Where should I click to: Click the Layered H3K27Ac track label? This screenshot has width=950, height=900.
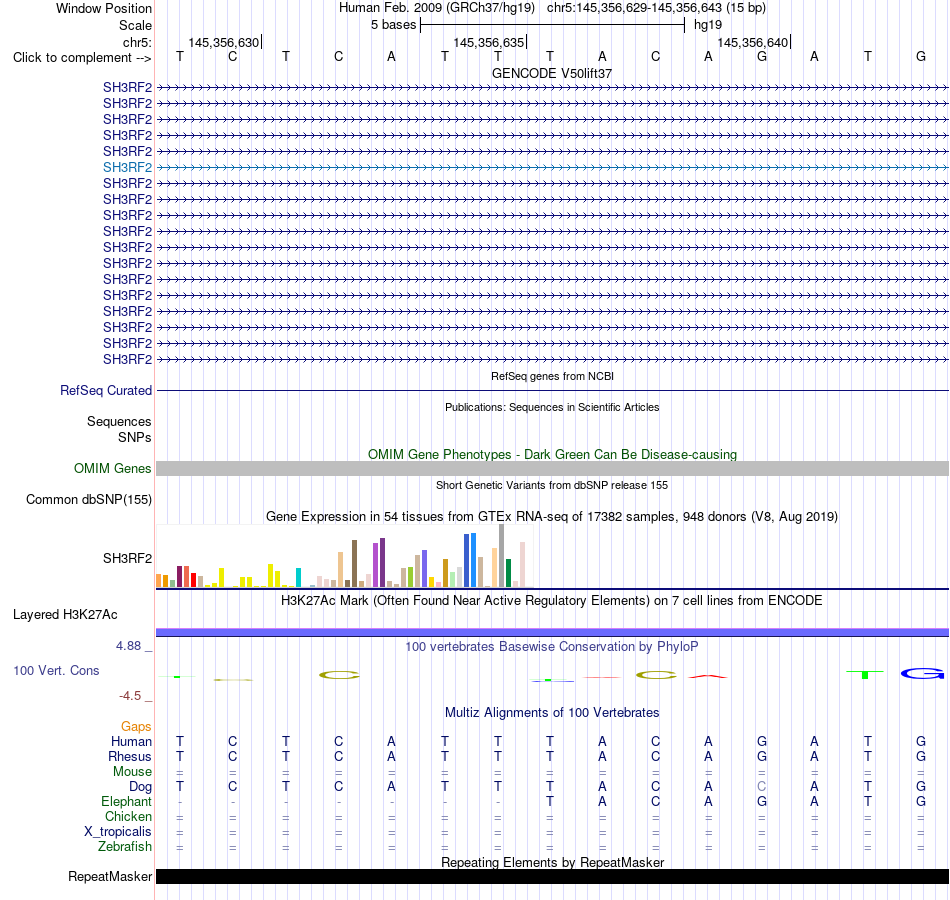(65, 615)
